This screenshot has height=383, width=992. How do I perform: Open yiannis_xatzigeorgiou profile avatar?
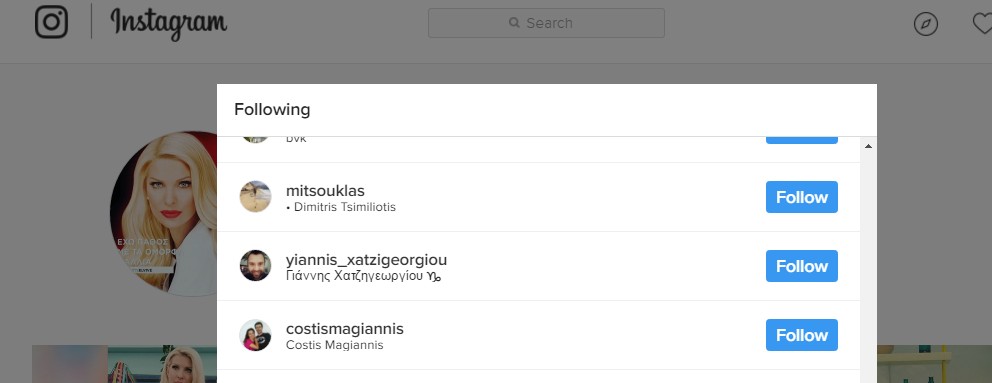click(256, 266)
